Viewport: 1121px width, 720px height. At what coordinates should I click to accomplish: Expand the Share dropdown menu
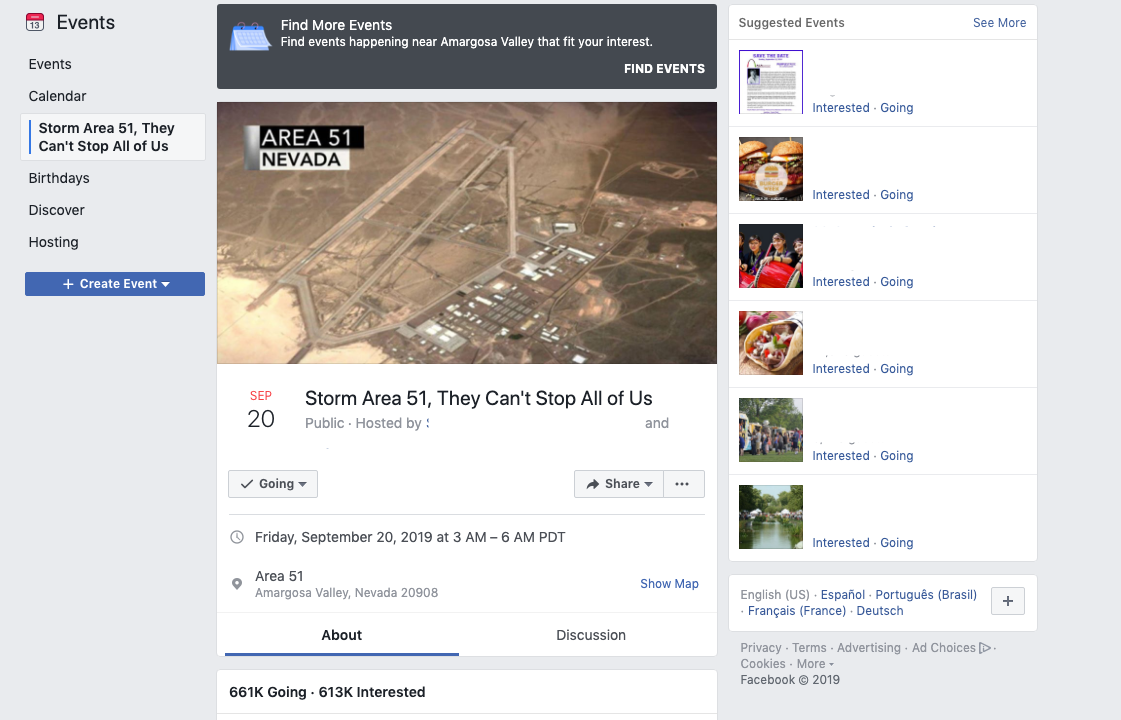(619, 484)
